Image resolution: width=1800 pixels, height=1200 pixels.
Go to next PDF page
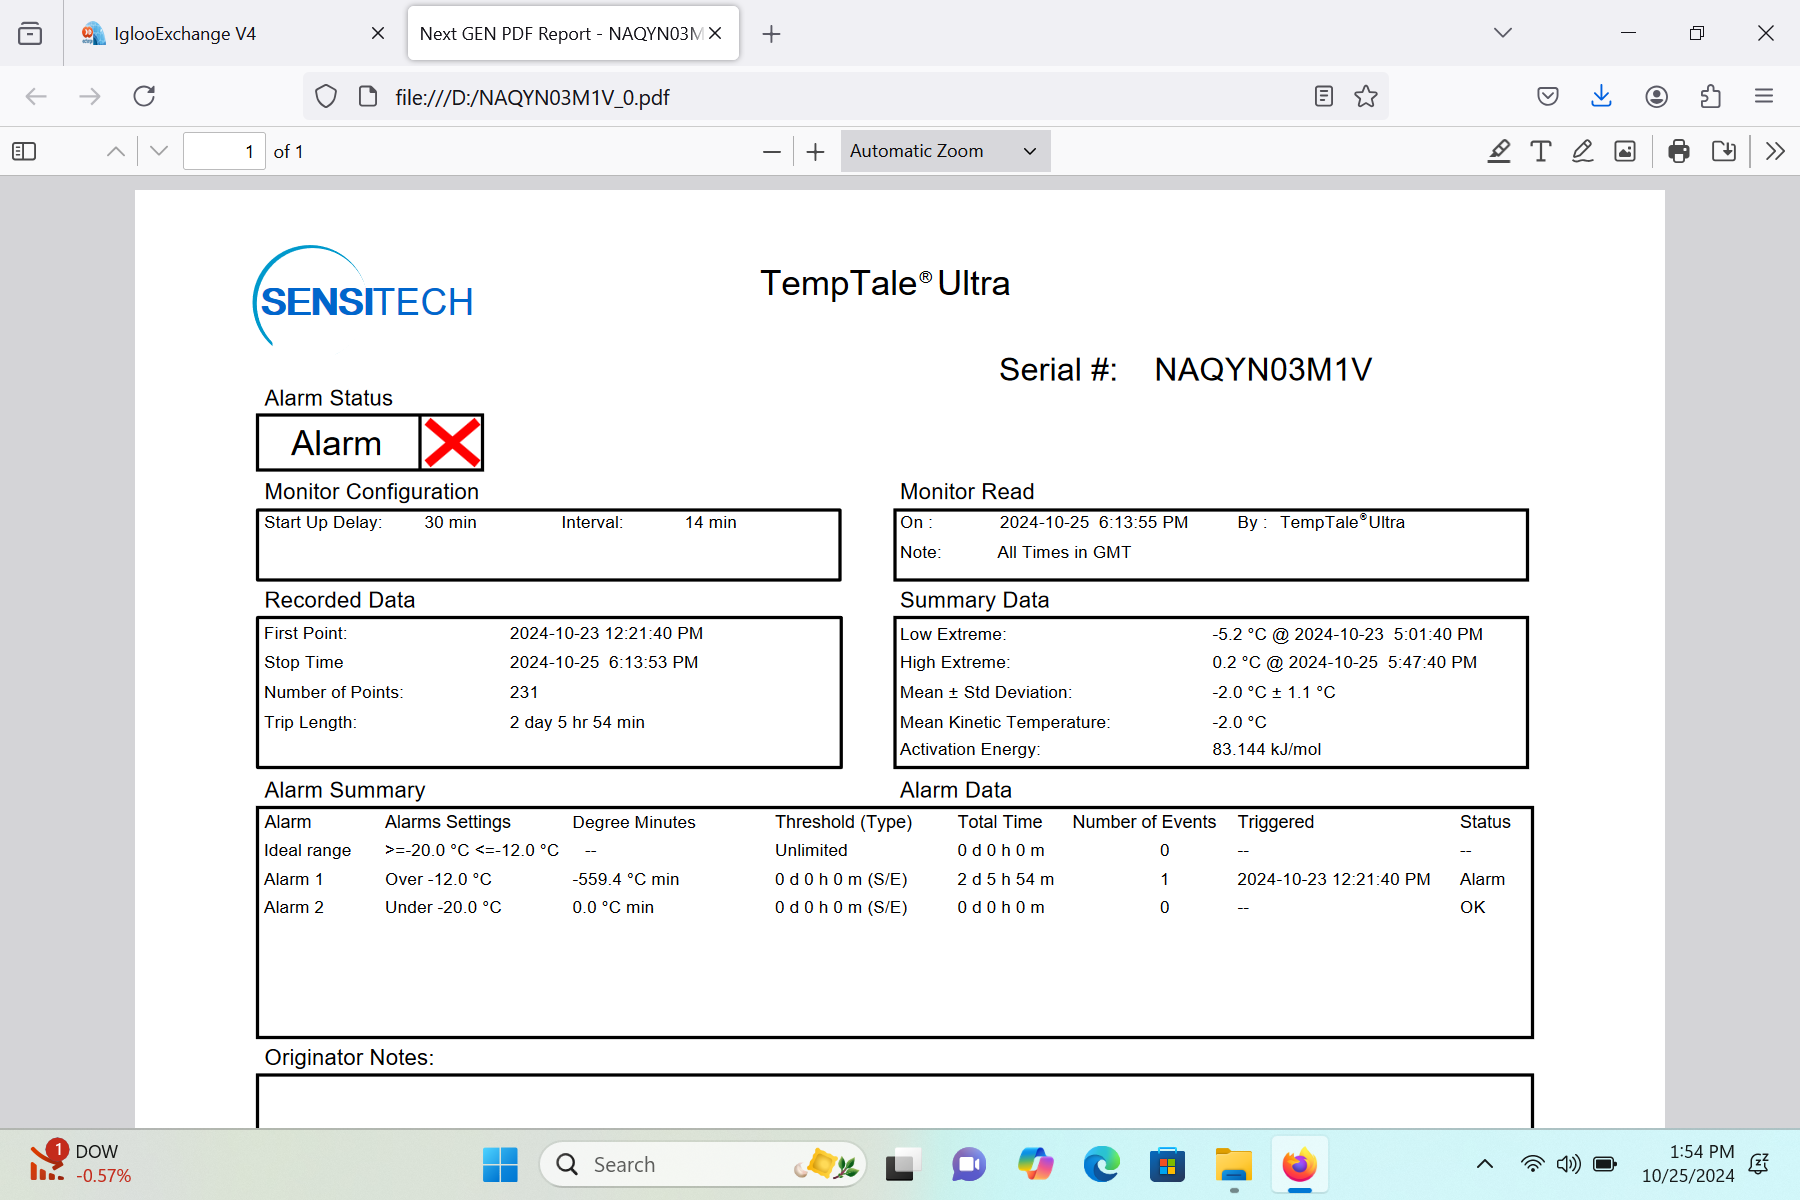pyautogui.click(x=159, y=151)
